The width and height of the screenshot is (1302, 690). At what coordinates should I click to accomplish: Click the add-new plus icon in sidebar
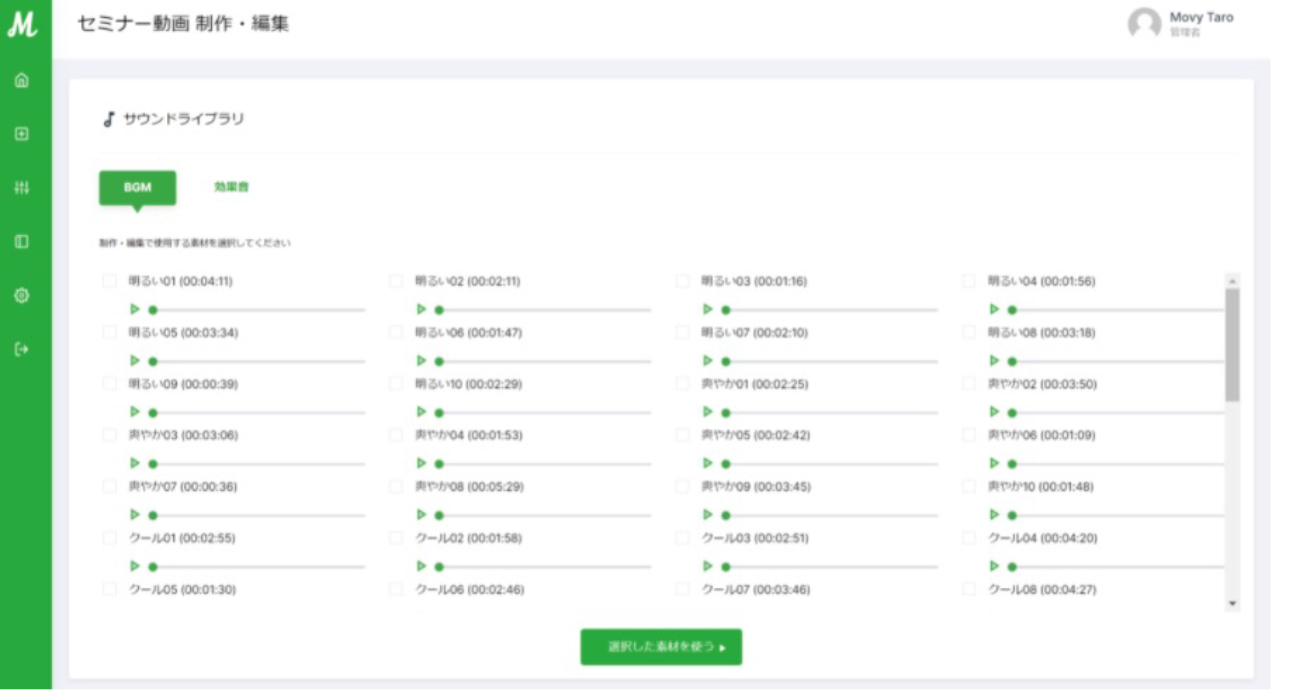[22, 134]
